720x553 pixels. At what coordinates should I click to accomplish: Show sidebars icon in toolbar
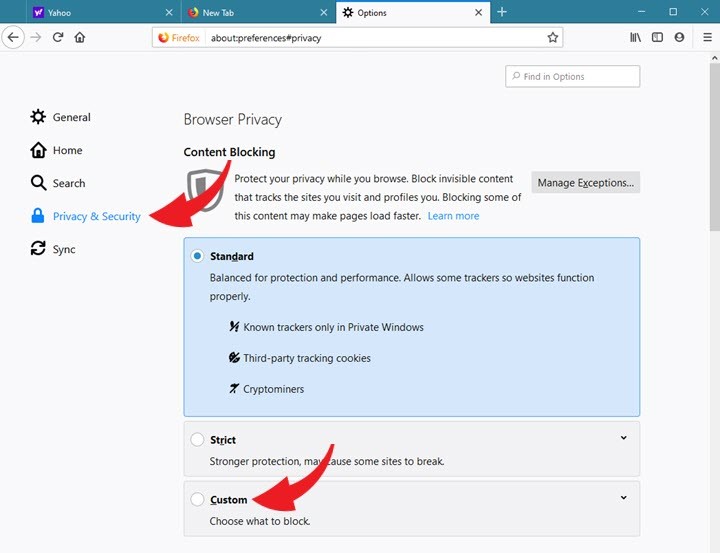pyautogui.click(x=657, y=37)
